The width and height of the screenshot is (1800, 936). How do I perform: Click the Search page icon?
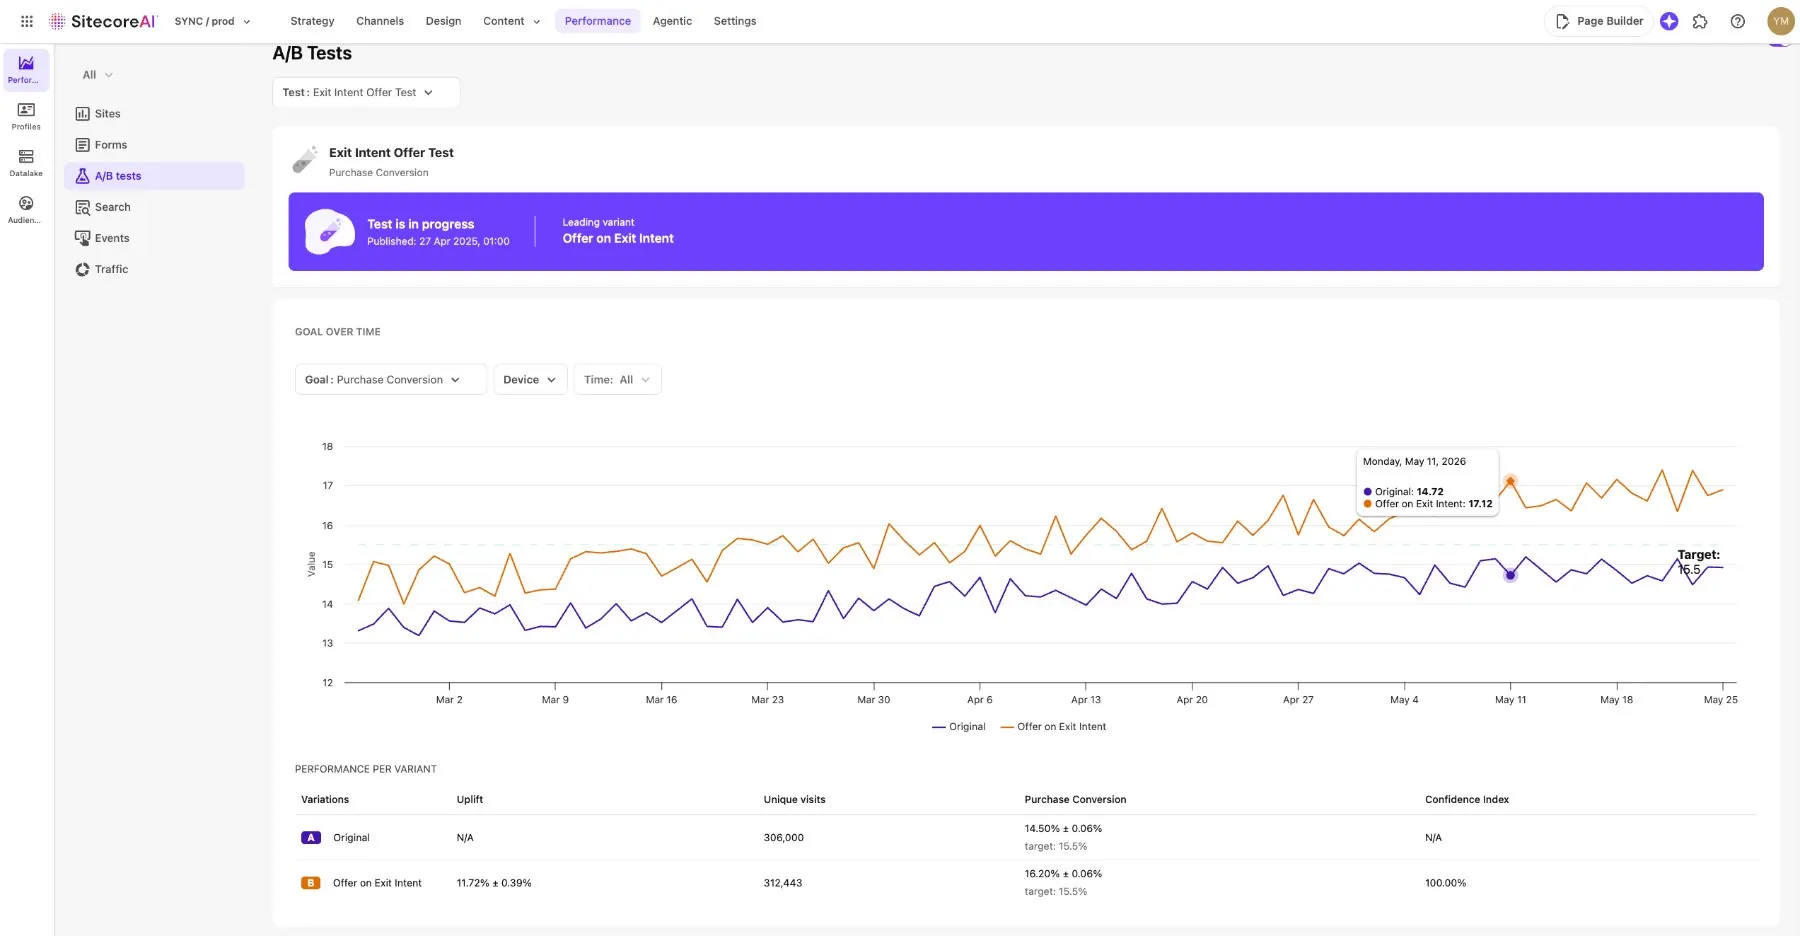pos(82,207)
